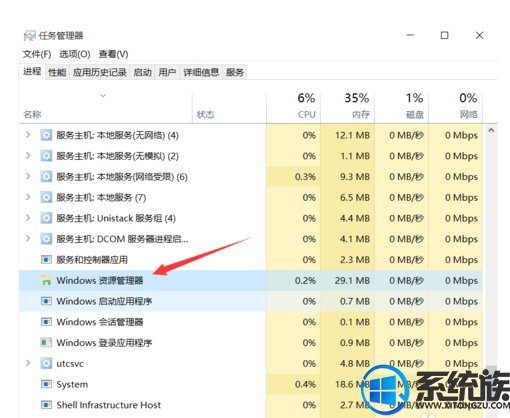Minimize the Task Manager window
Screen dimensions: 510x418
click(x=410, y=35)
